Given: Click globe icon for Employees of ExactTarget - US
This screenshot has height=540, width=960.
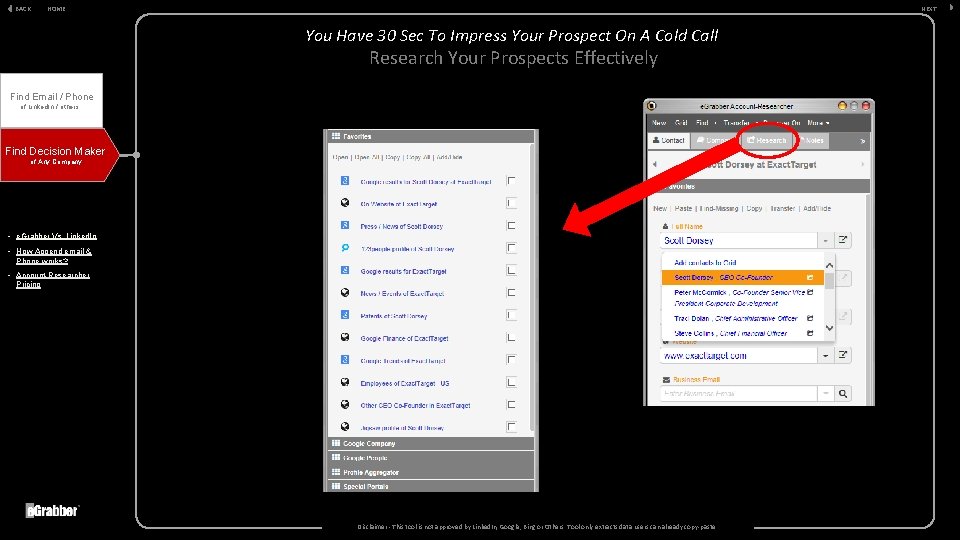Looking at the screenshot, I should coord(345,382).
